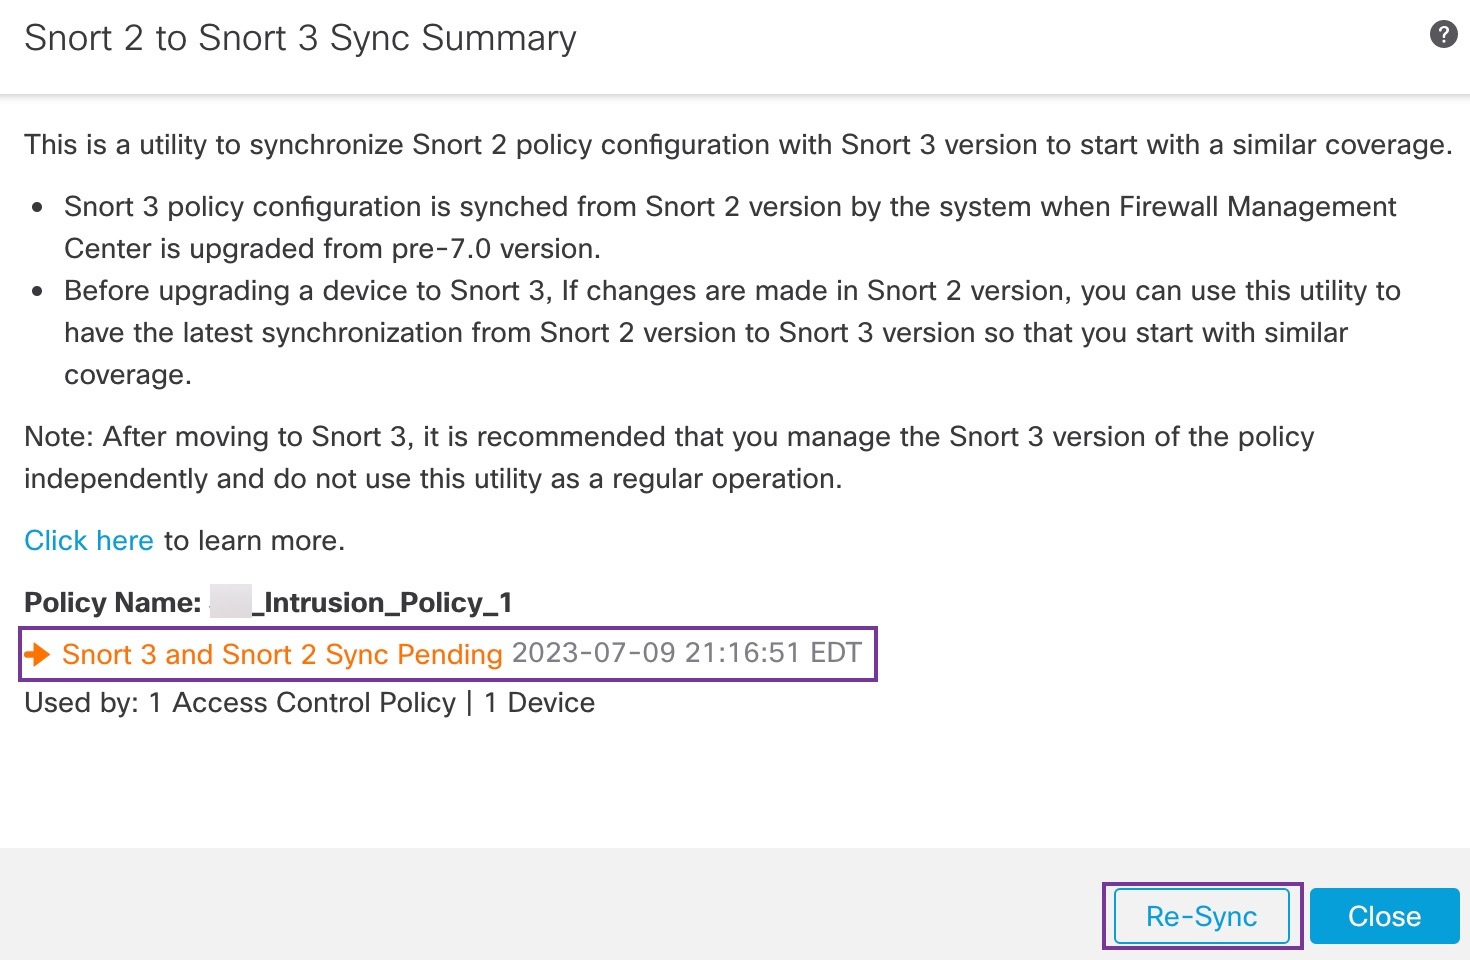The height and width of the screenshot is (960, 1470).
Task: Select the 2023-07-09 sync timestamp
Action: coord(686,654)
